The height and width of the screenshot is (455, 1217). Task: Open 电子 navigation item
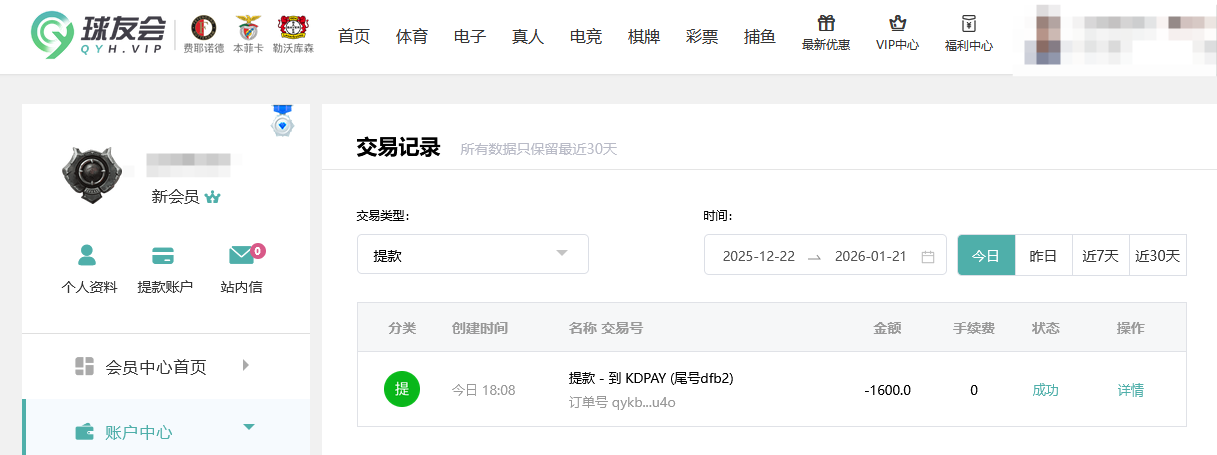(470, 36)
